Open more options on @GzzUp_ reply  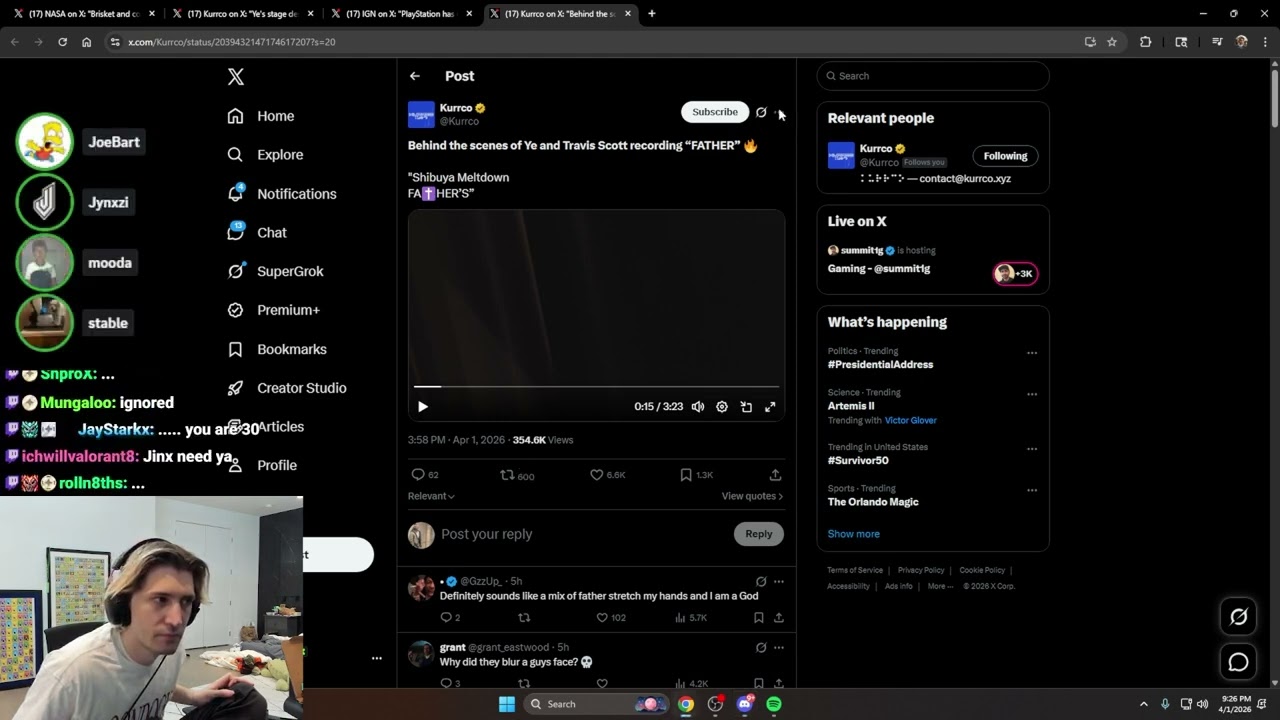[x=778, y=581]
